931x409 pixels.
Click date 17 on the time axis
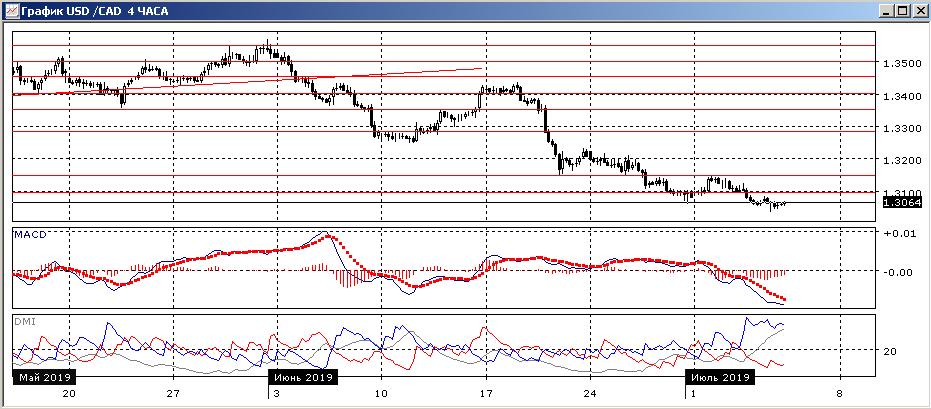pyautogui.click(x=484, y=394)
